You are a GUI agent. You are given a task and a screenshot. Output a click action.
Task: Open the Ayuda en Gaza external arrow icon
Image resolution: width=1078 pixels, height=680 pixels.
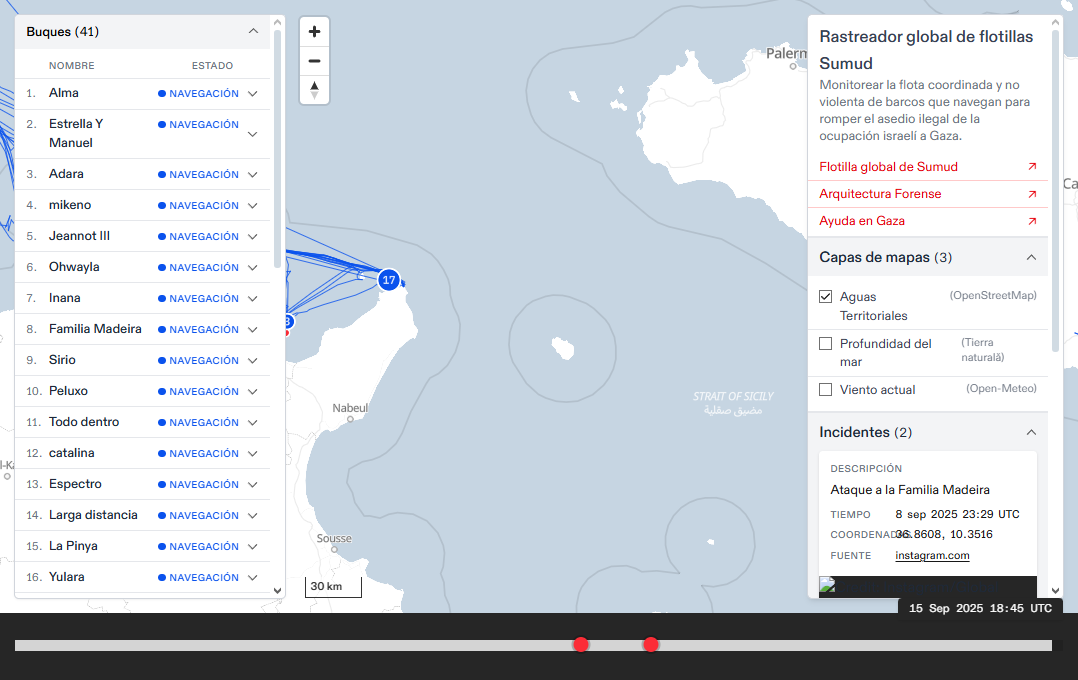[x=1032, y=221]
